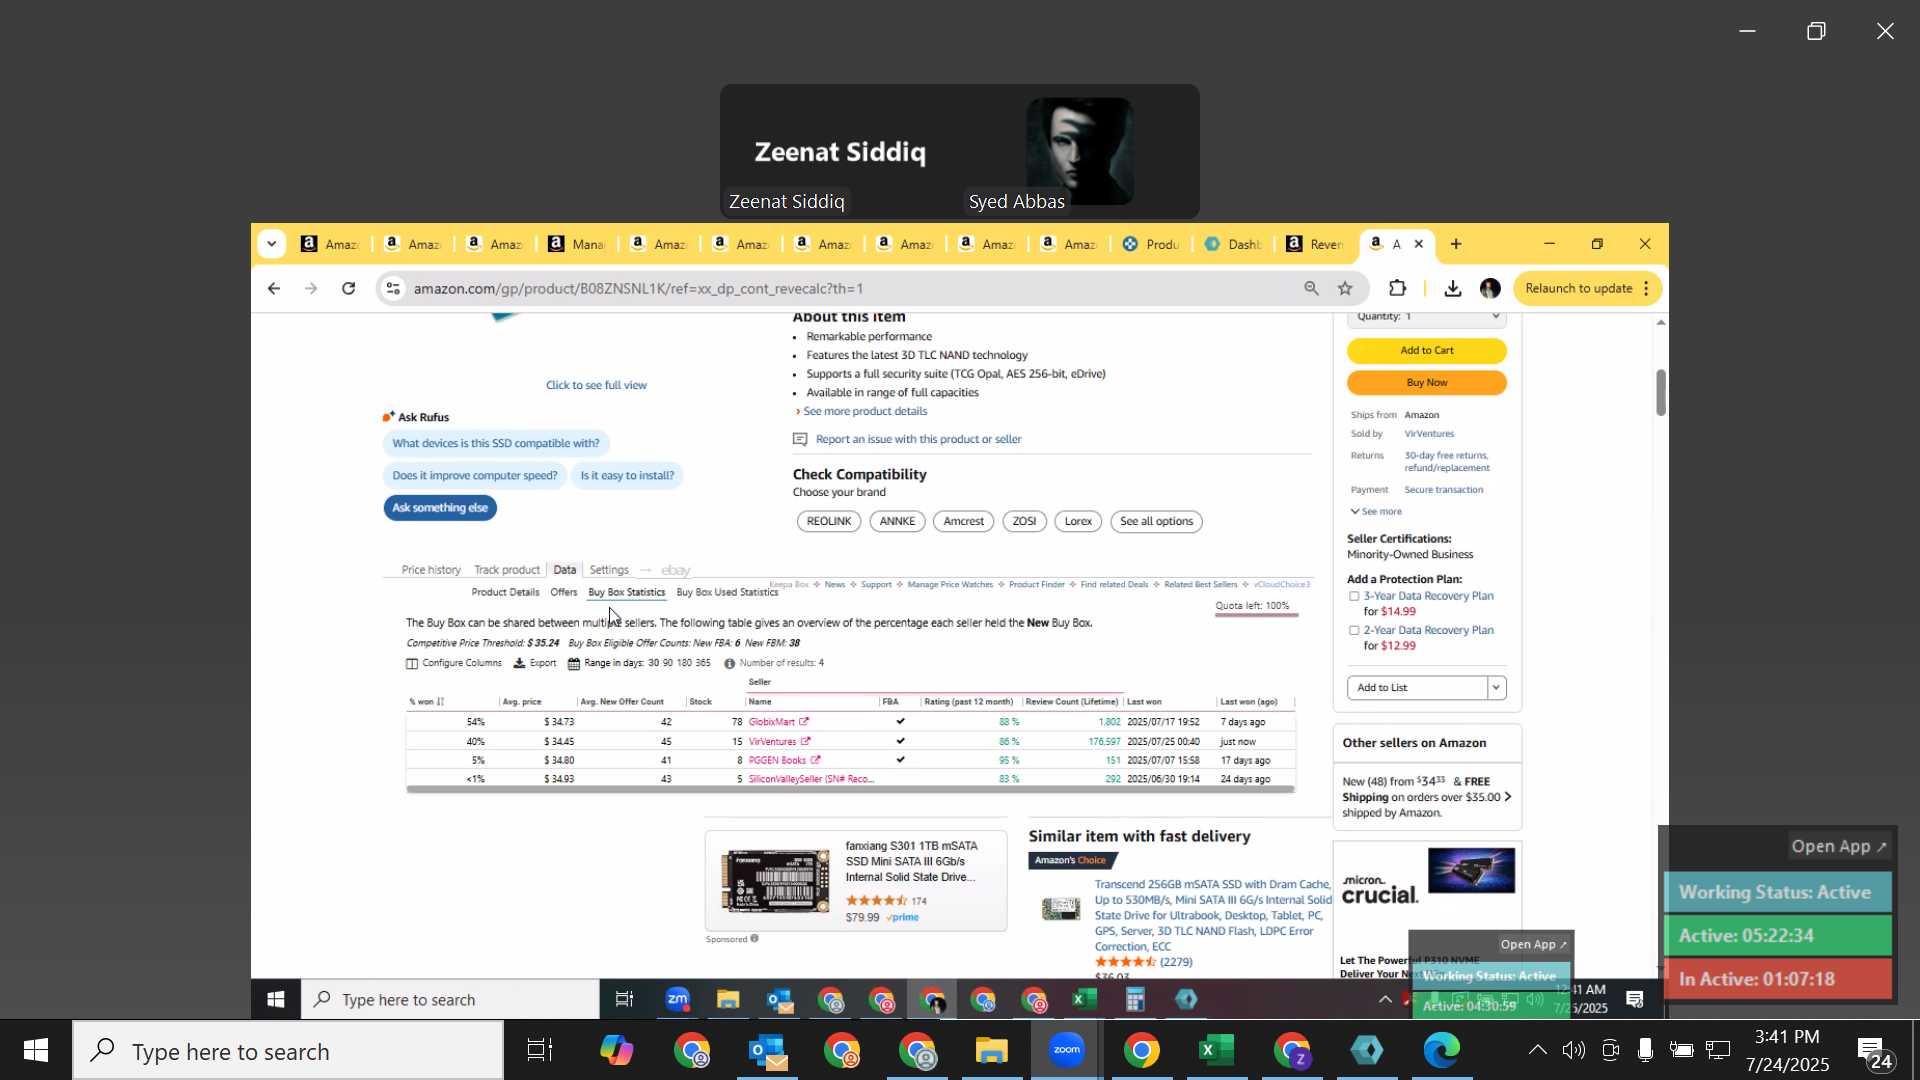Show hidden icons in the outer system tray
The height and width of the screenshot is (1080, 1920).
1537,1051
